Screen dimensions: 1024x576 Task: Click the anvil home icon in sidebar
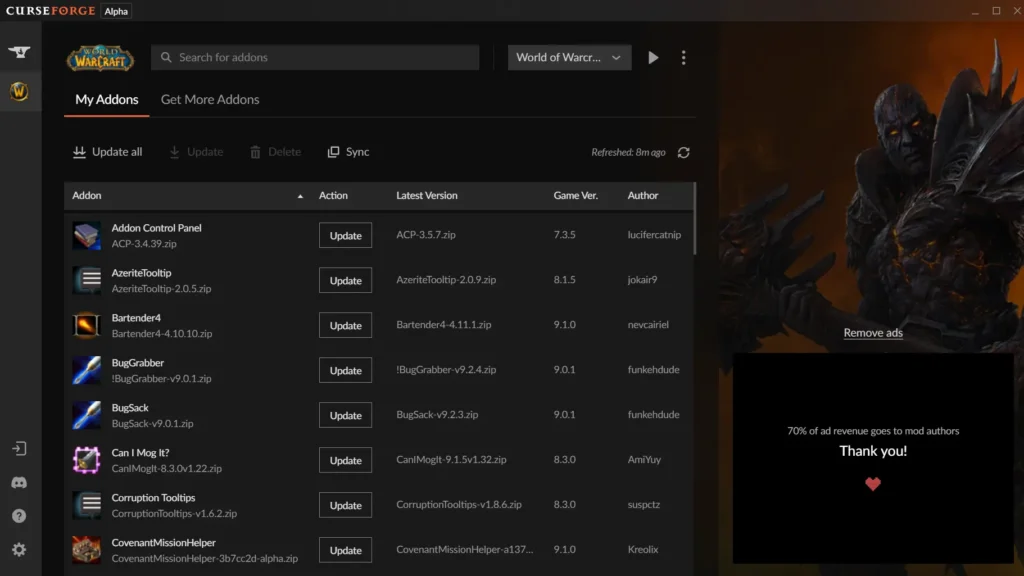point(19,52)
